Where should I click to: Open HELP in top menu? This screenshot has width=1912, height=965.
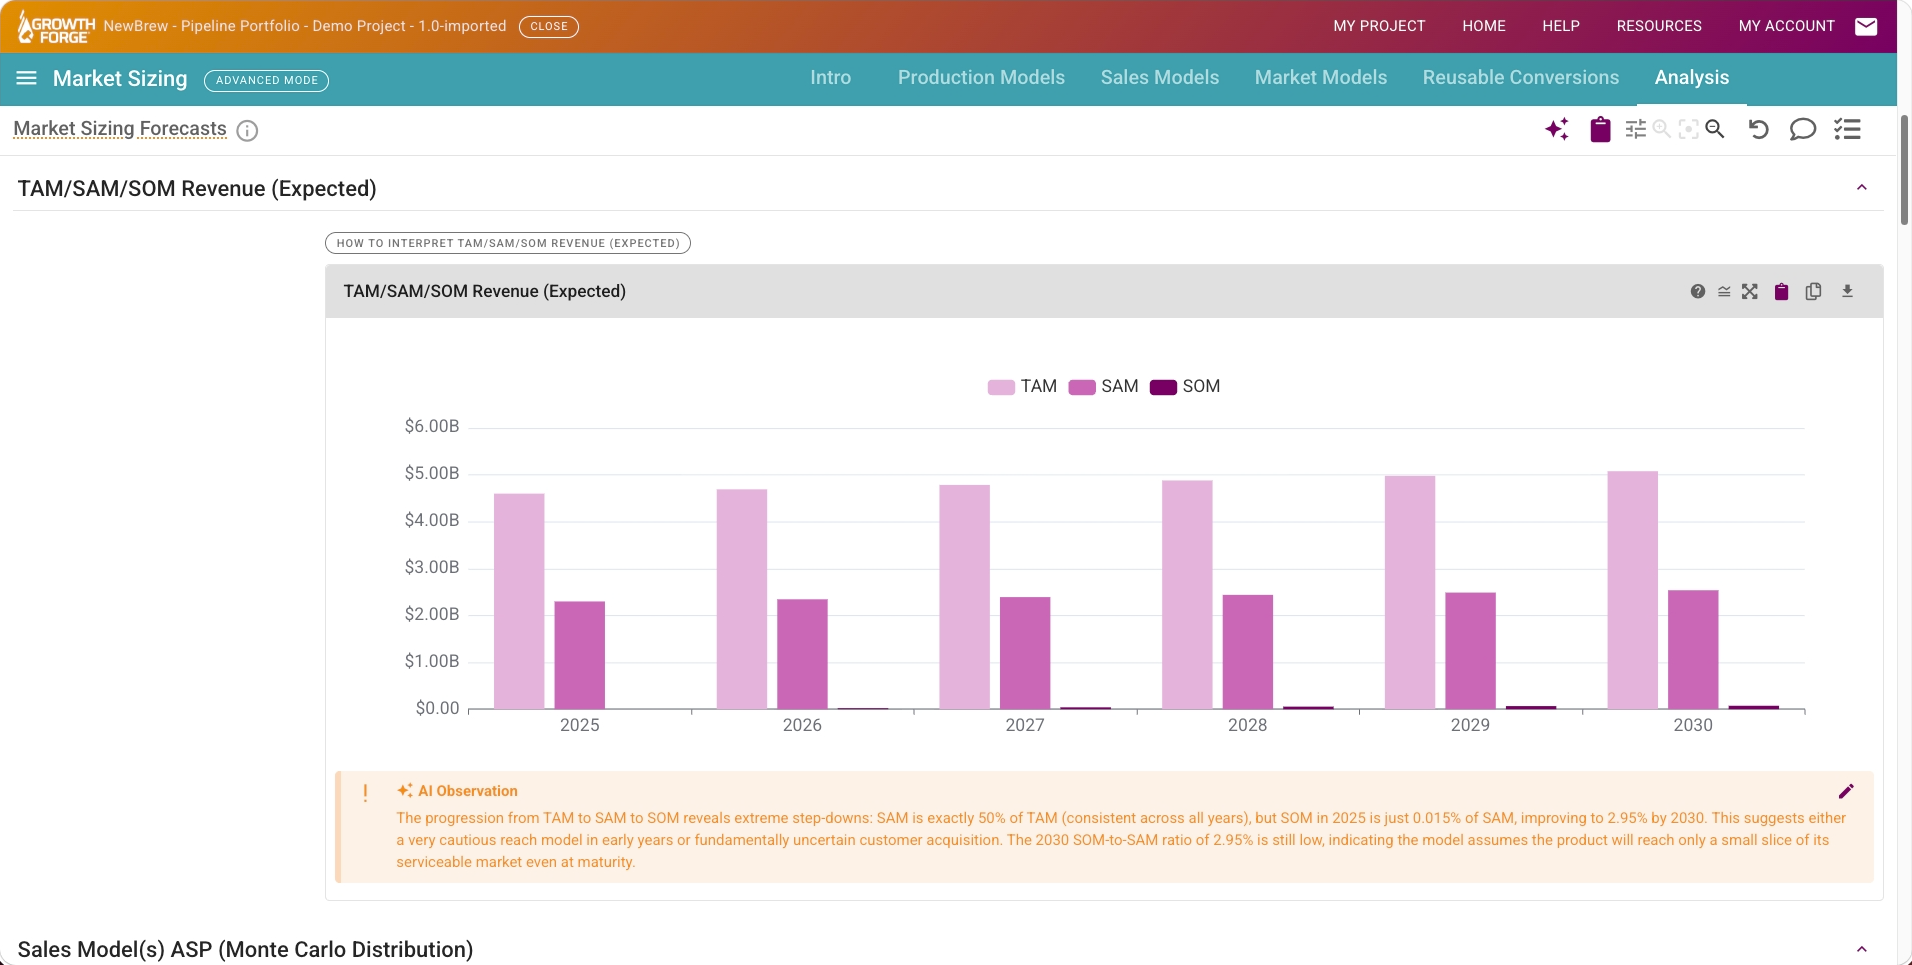pos(1561,26)
